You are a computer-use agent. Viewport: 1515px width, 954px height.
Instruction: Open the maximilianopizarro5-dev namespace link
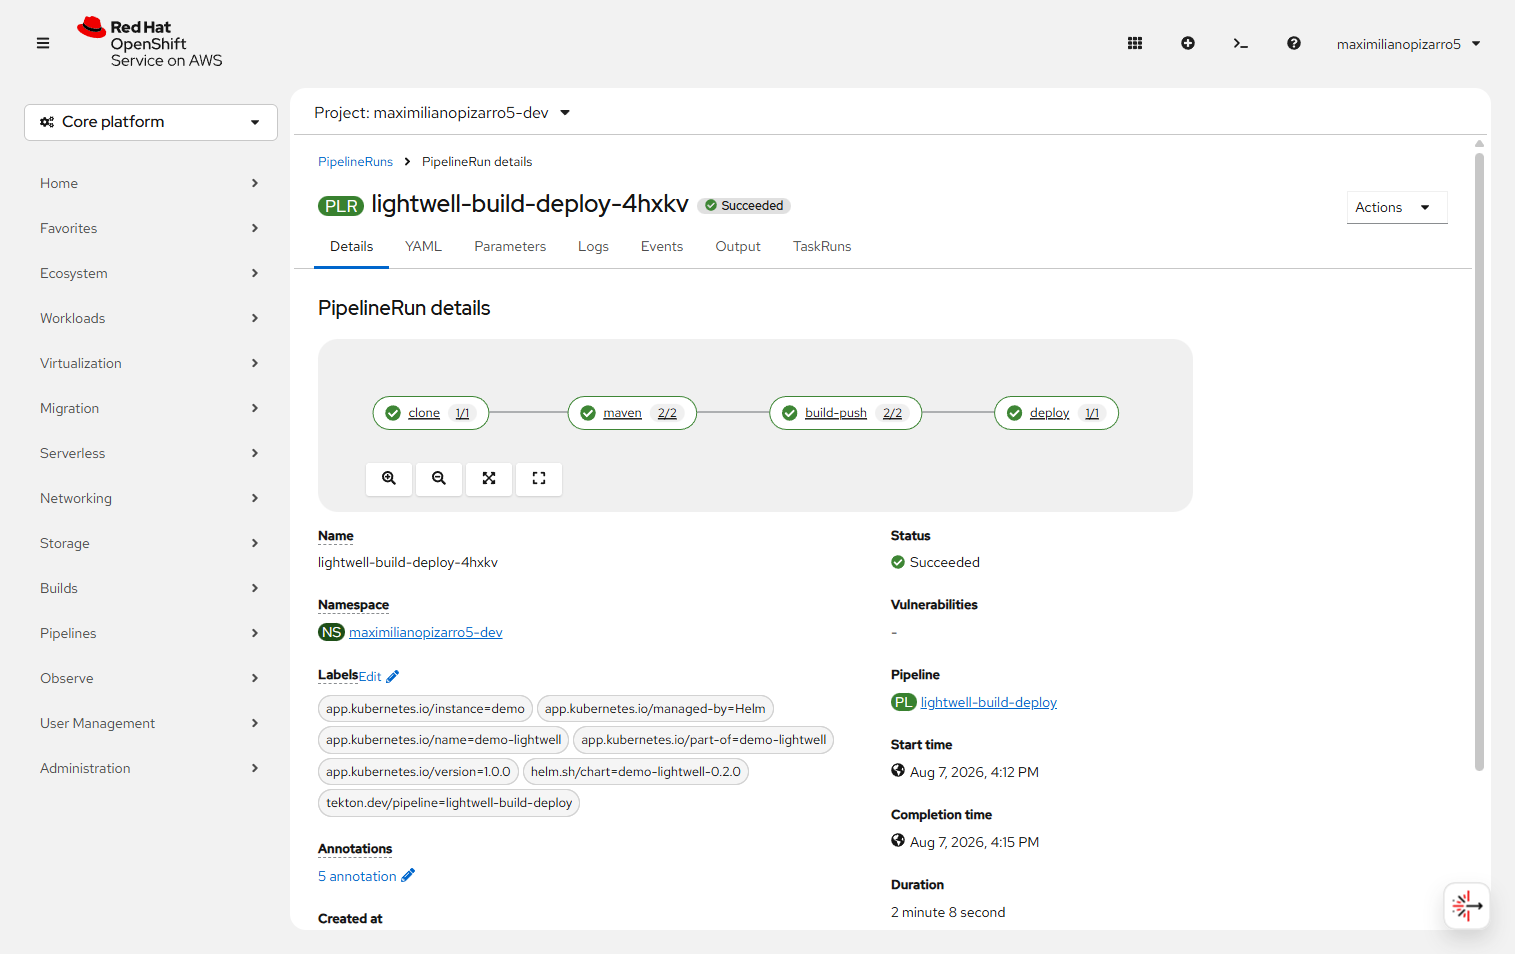[x=426, y=632]
